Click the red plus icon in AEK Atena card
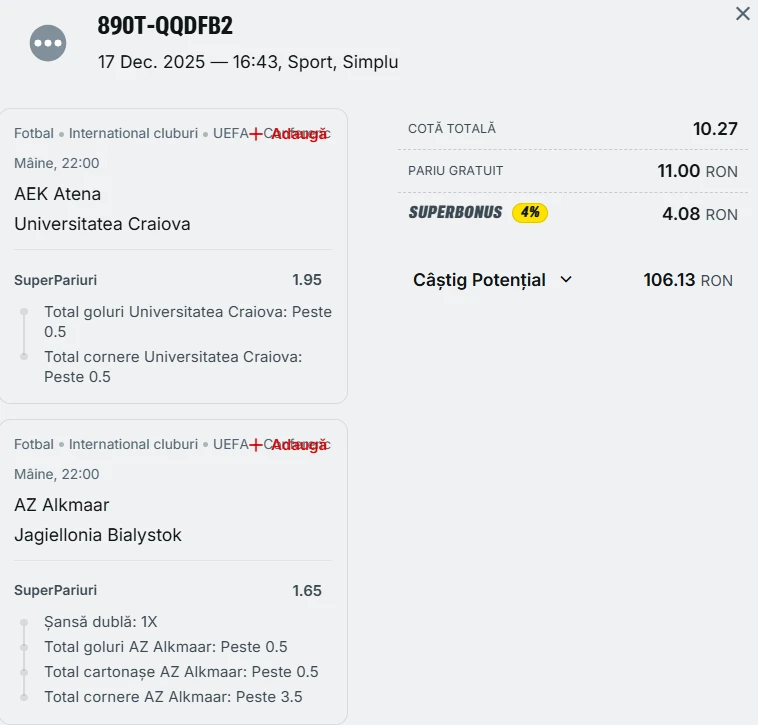 (256, 134)
